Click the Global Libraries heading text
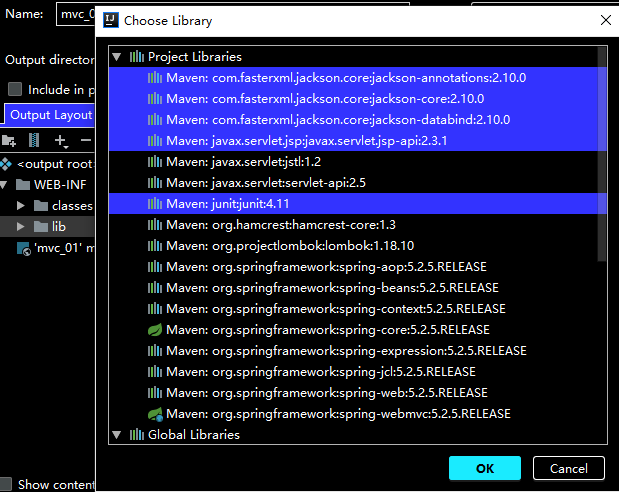Viewport: 619px width, 492px height. (x=194, y=435)
